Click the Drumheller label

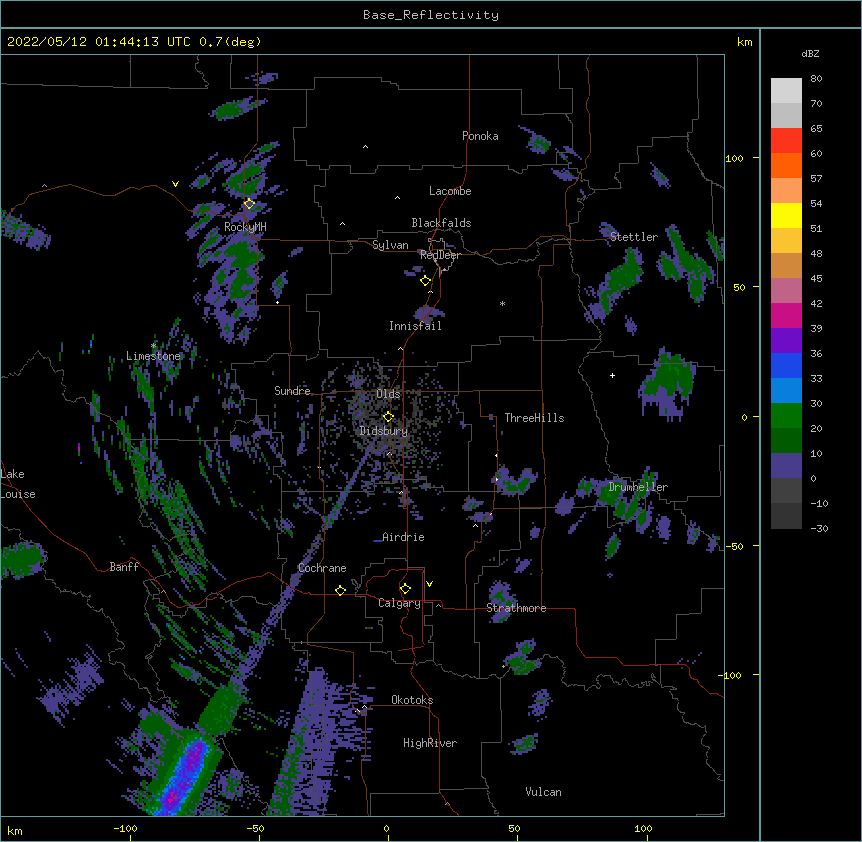point(638,487)
